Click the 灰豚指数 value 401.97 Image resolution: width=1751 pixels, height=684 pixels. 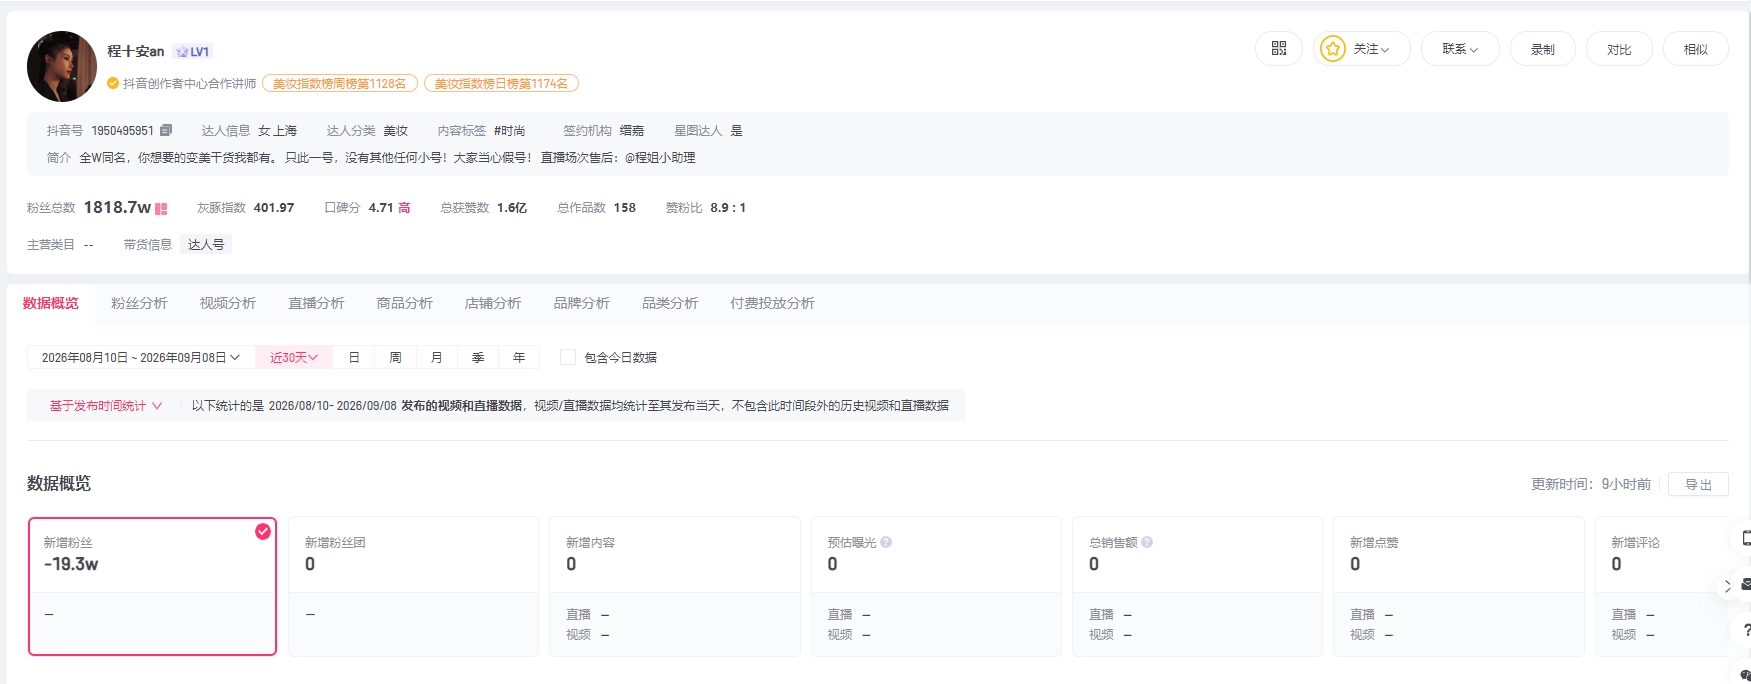(x=274, y=208)
